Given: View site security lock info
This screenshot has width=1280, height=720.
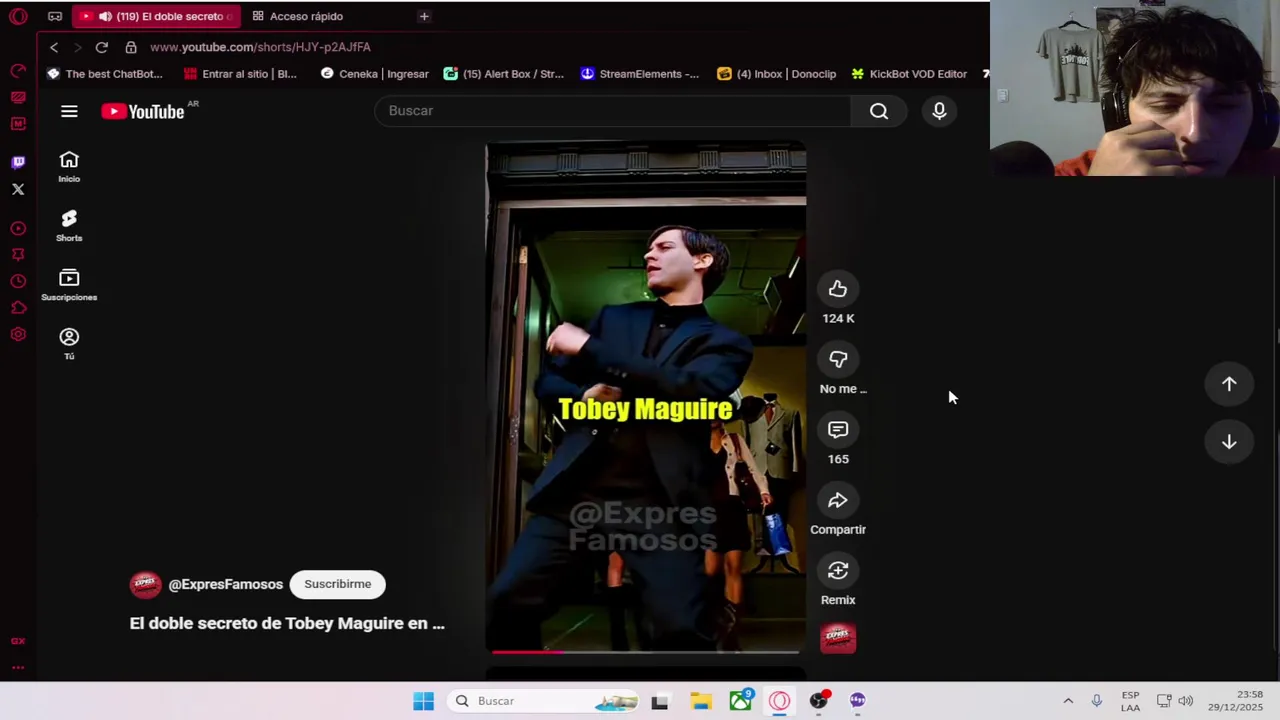Looking at the screenshot, I should point(131,47).
